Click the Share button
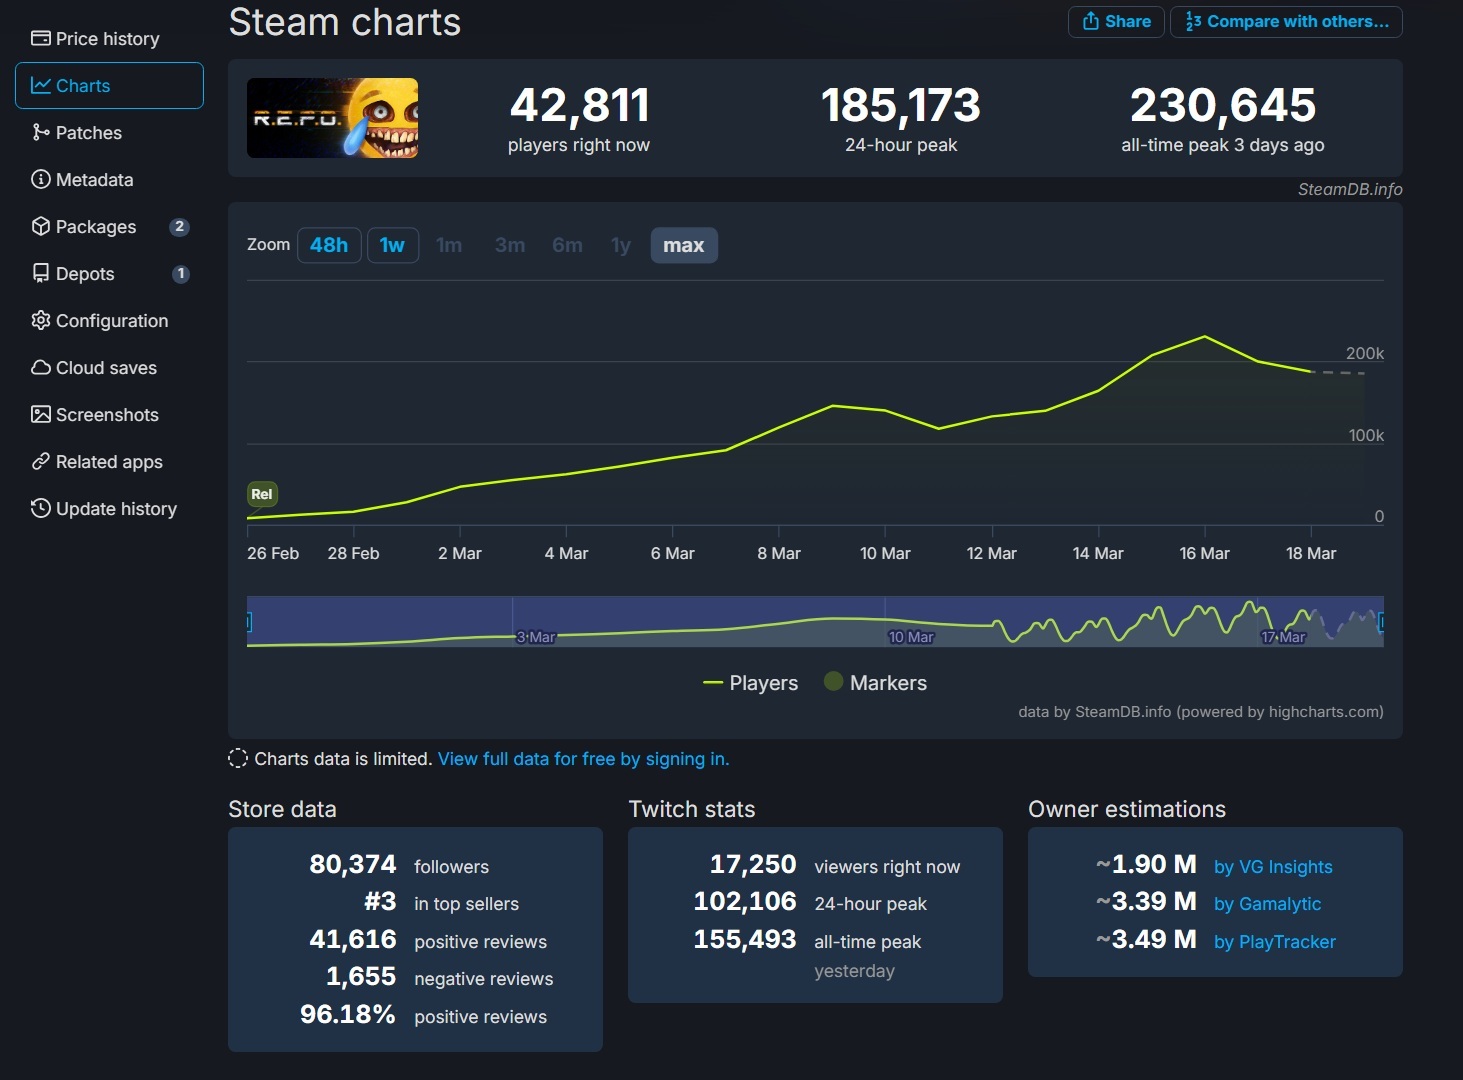The height and width of the screenshot is (1080, 1463). tap(1116, 22)
